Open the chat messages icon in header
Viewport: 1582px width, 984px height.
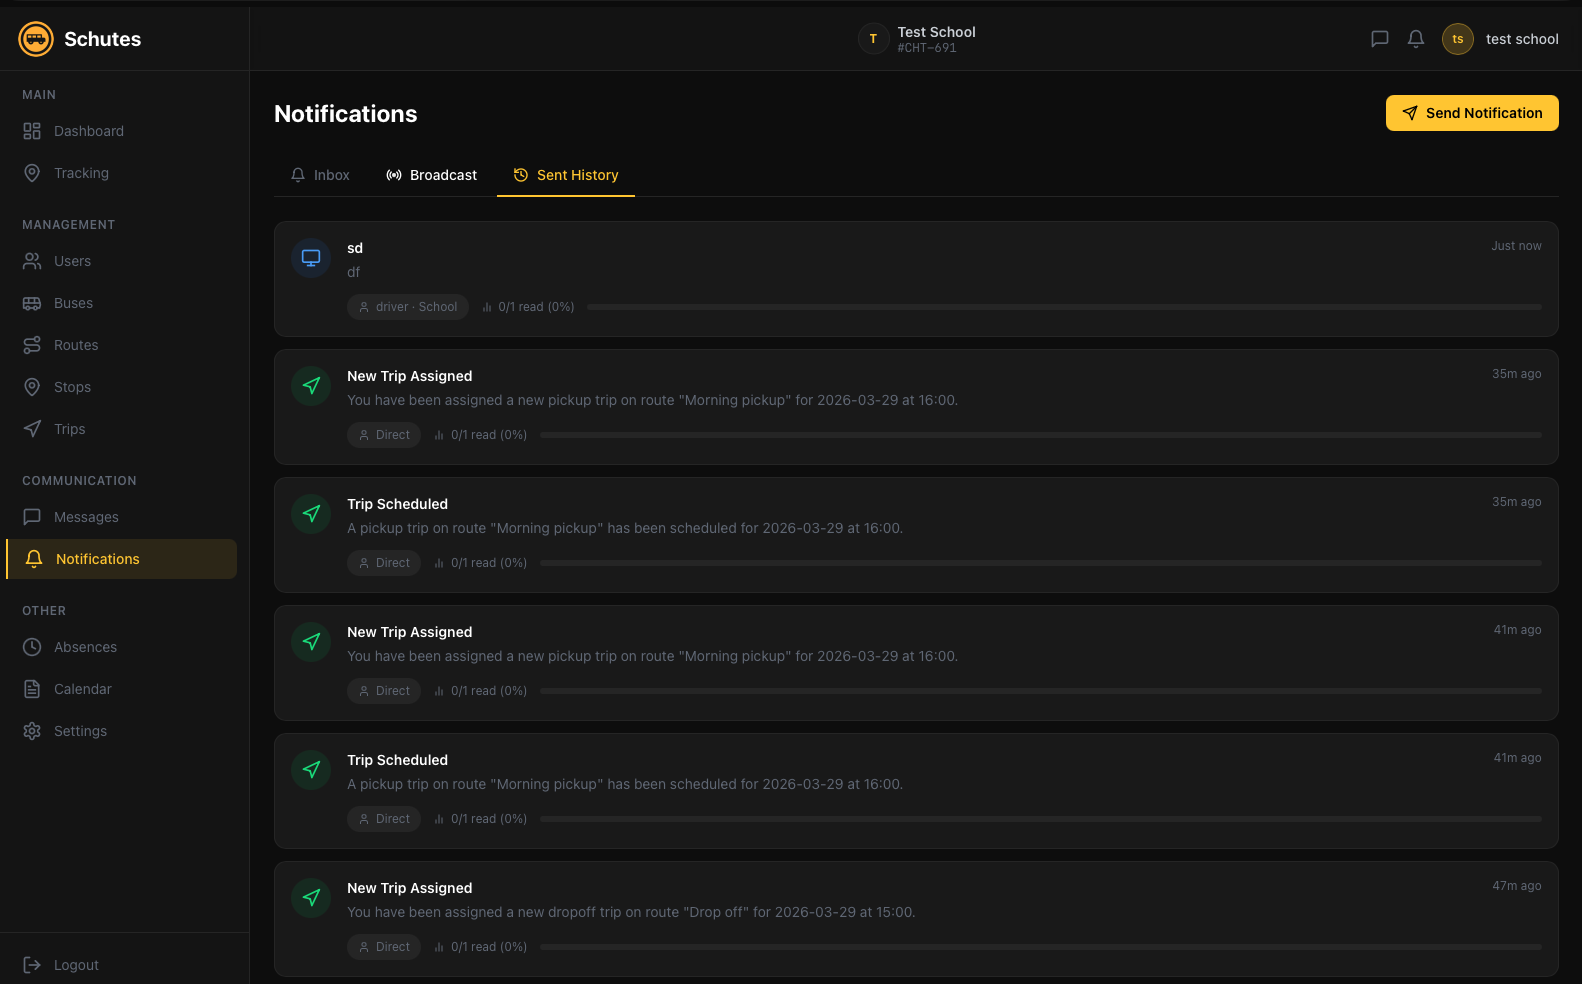1380,39
